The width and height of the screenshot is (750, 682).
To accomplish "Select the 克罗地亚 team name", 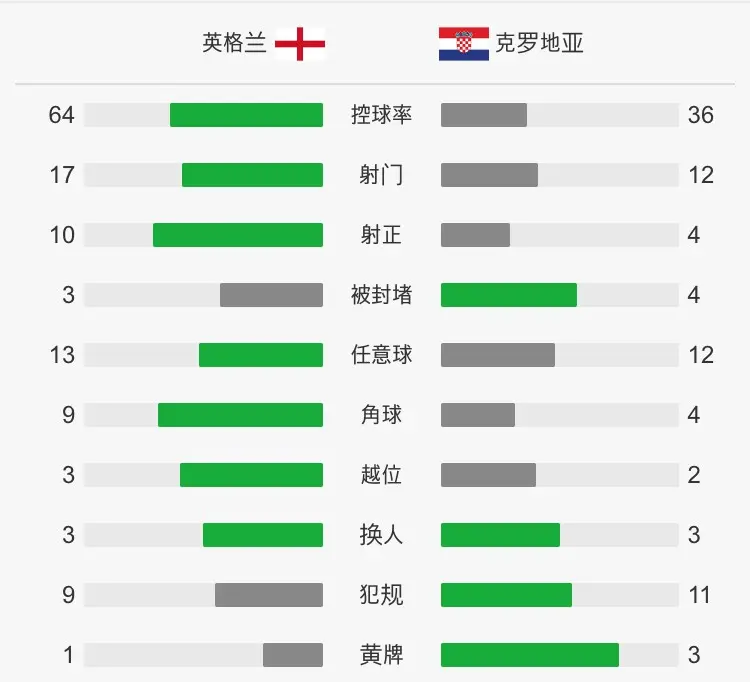I will pyautogui.click(x=539, y=43).
